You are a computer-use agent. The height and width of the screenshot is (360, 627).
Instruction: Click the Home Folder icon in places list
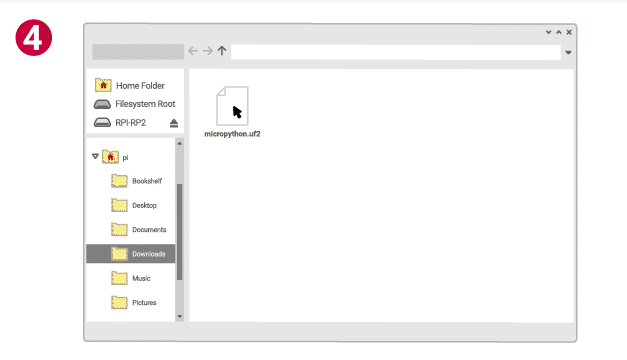[x=103, y=85]
